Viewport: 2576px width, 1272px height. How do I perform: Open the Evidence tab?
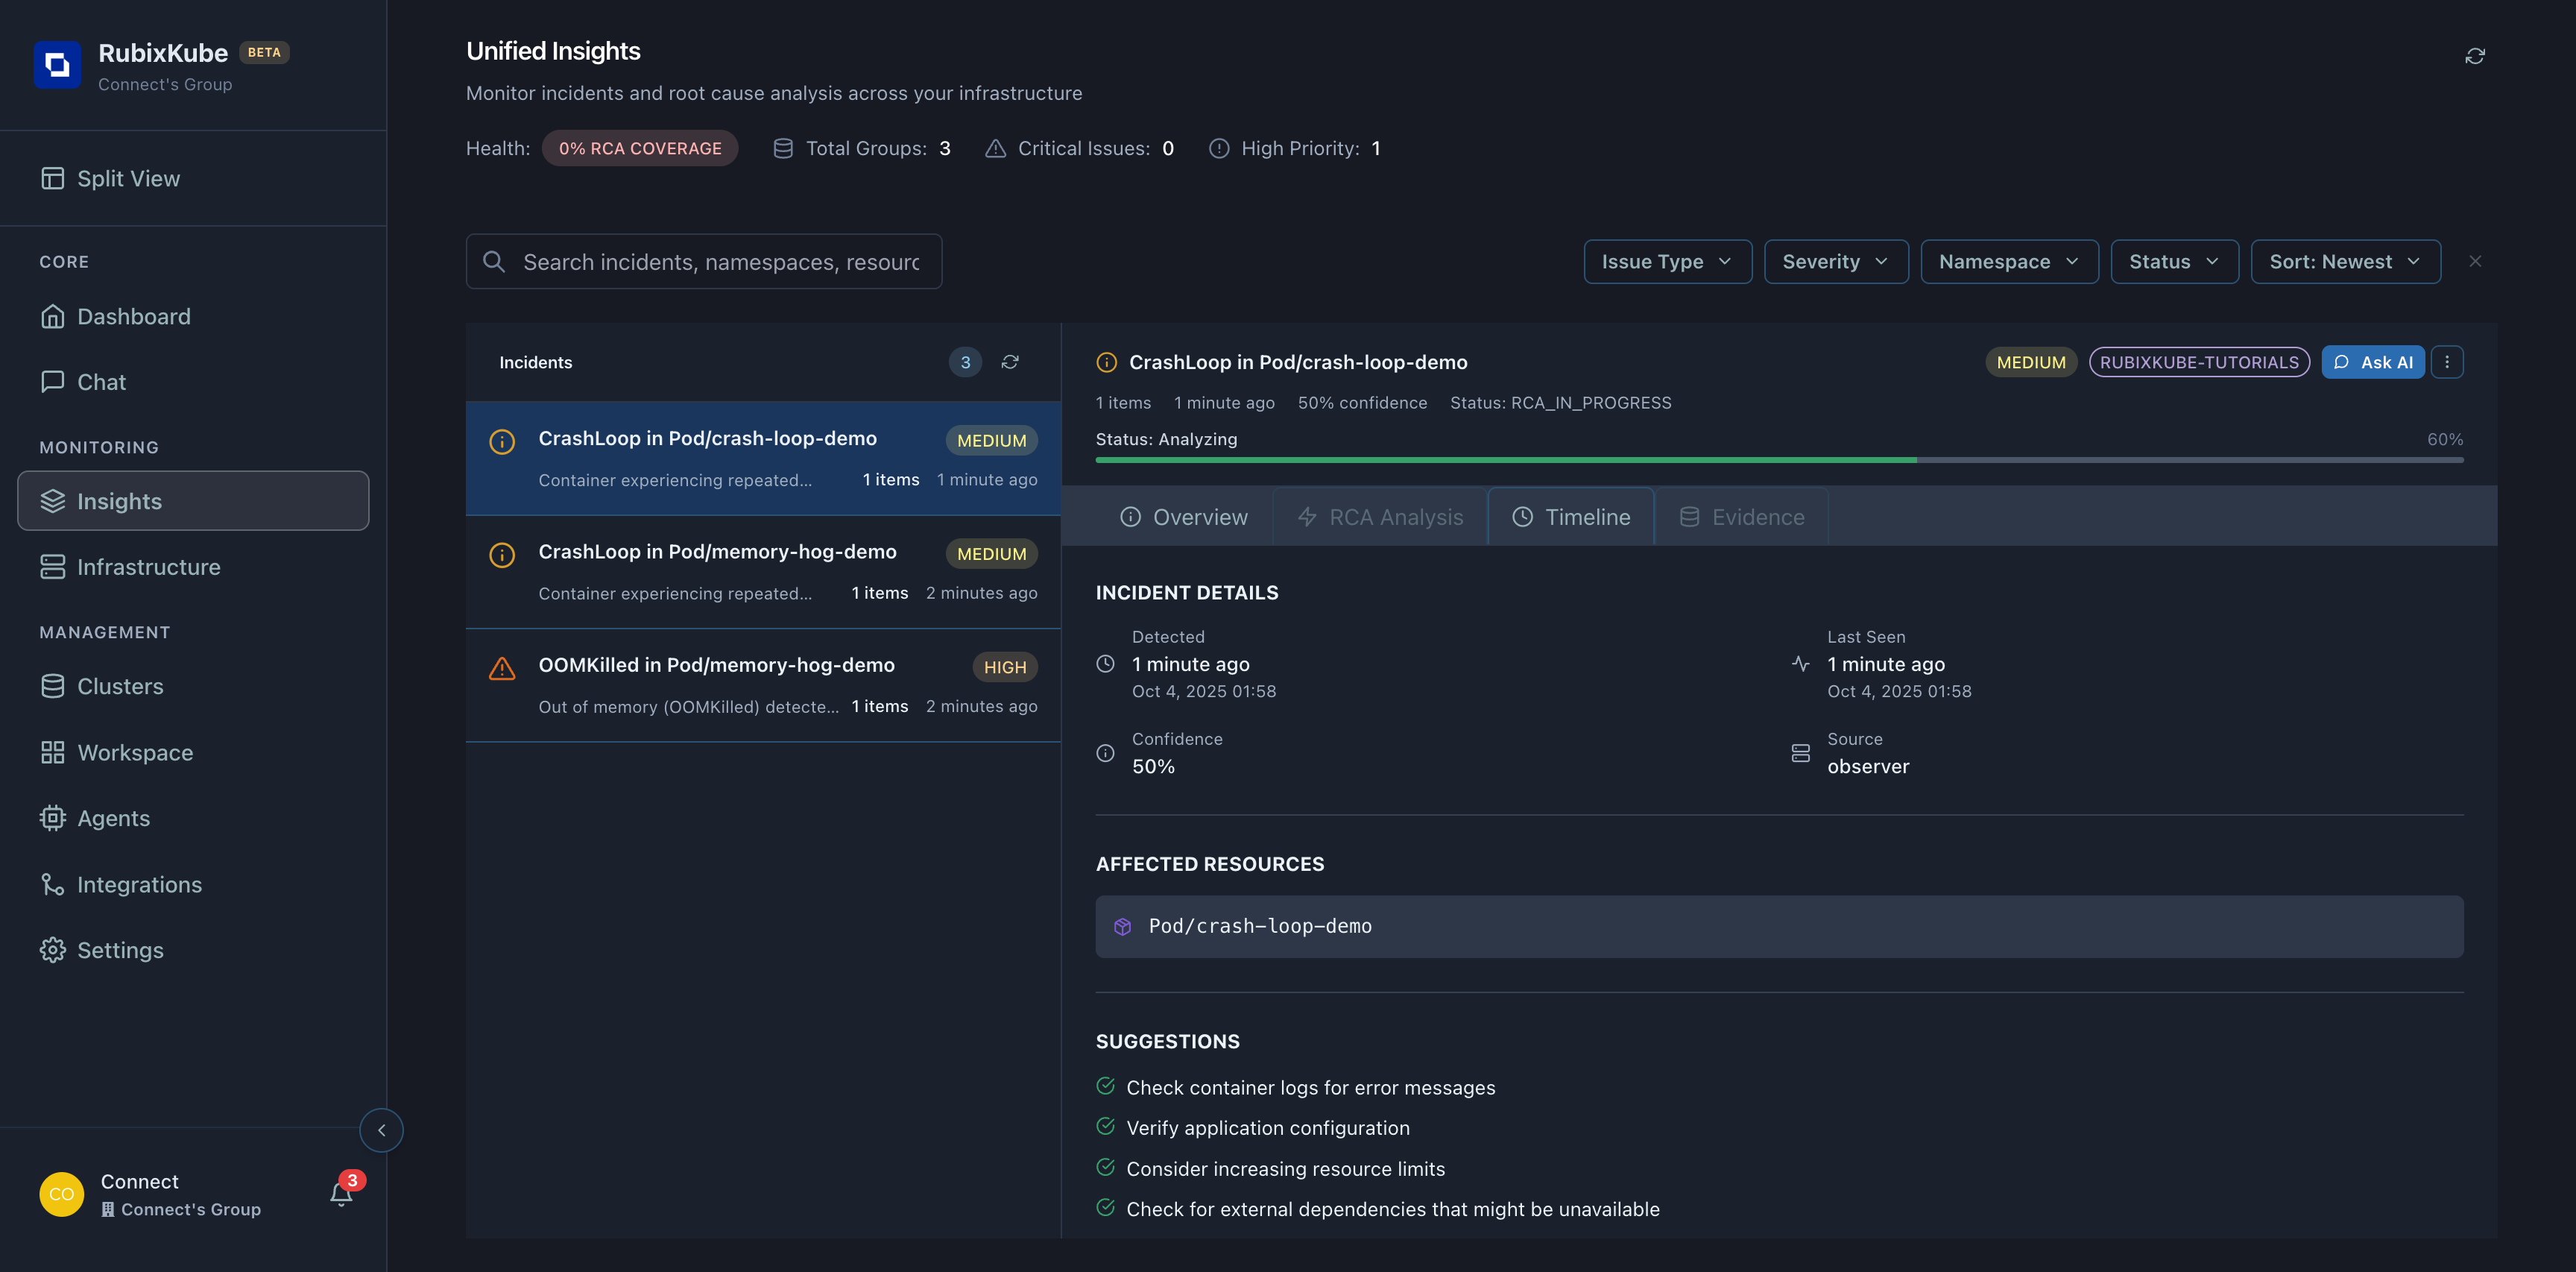pos(1741,516)
